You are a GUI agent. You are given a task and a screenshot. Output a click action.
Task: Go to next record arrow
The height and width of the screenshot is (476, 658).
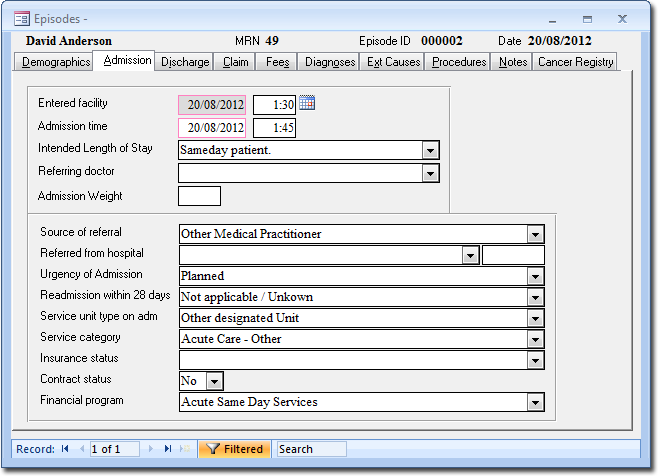tap(153, 449)
